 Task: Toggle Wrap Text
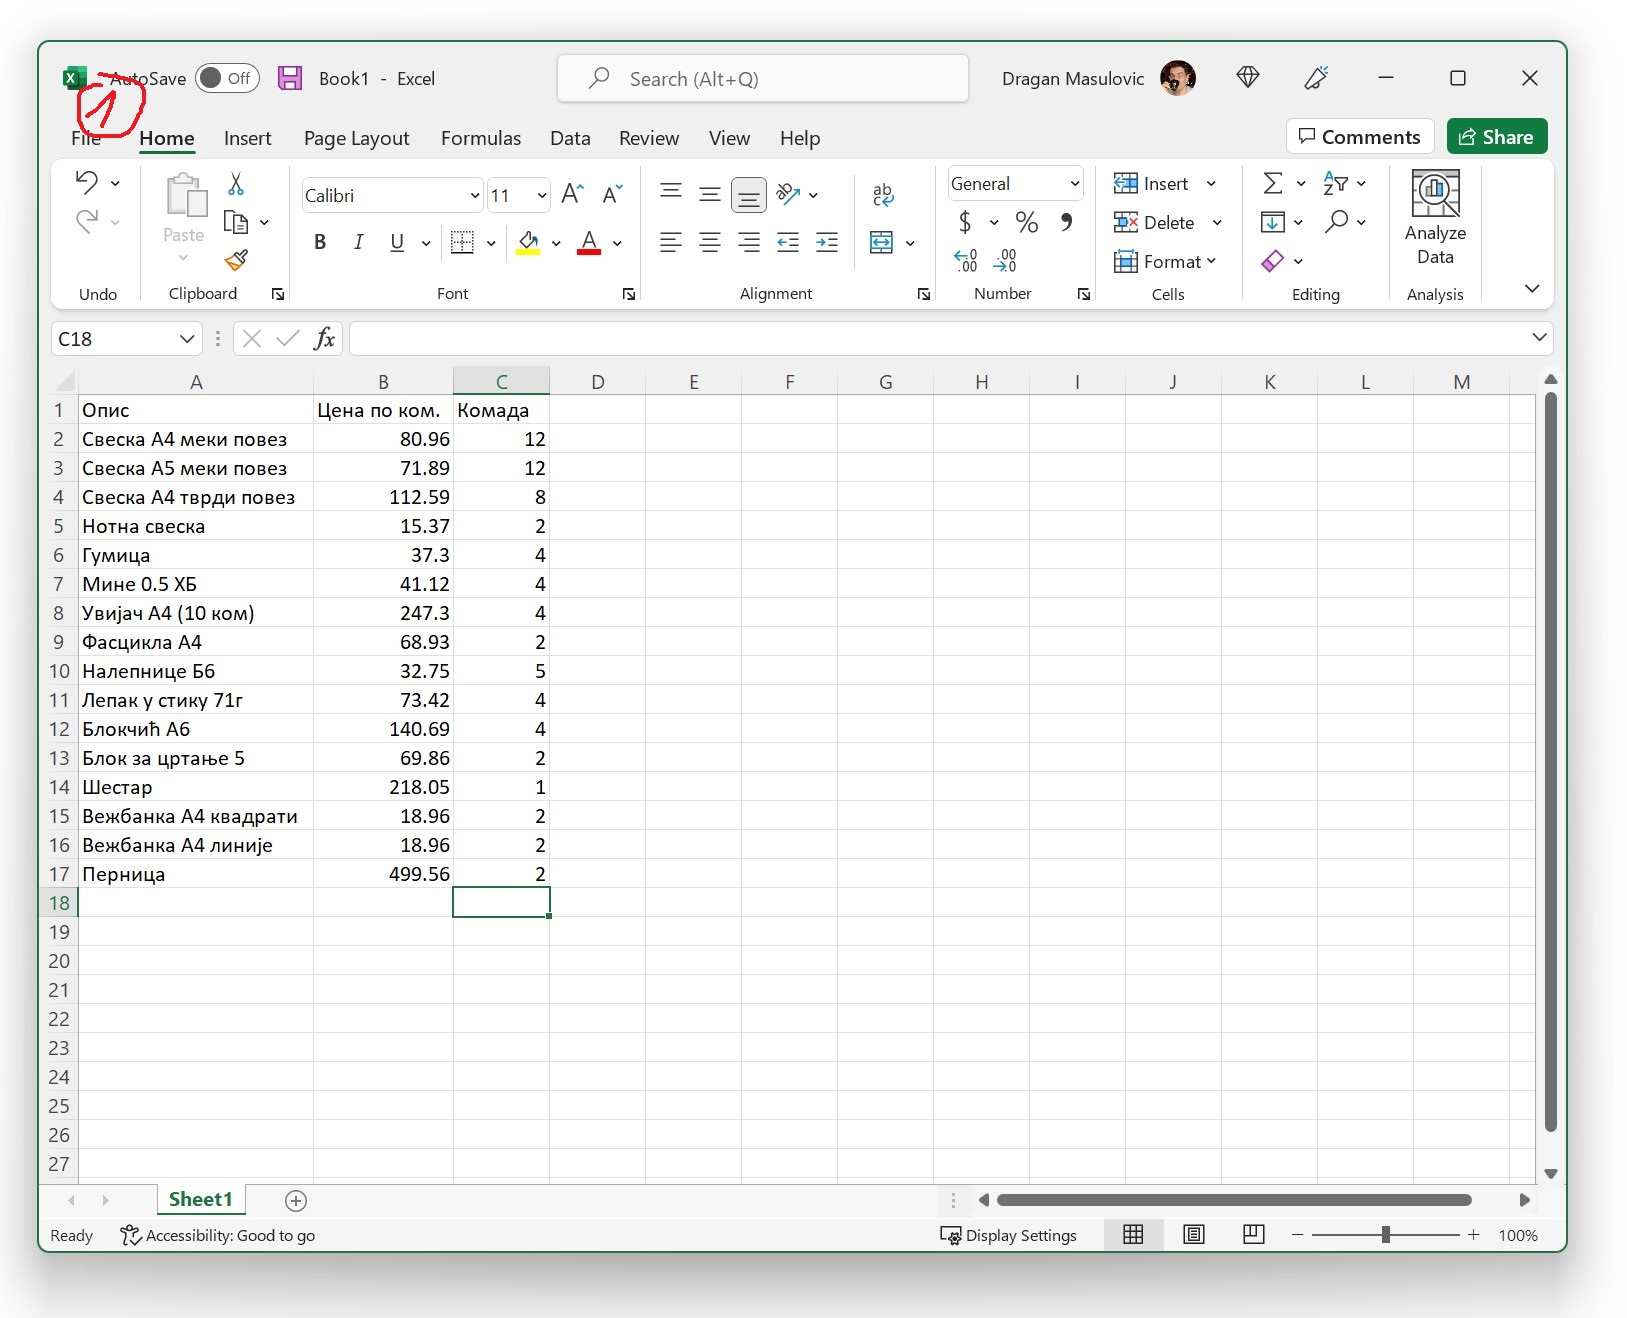click(x=882, y=194)
